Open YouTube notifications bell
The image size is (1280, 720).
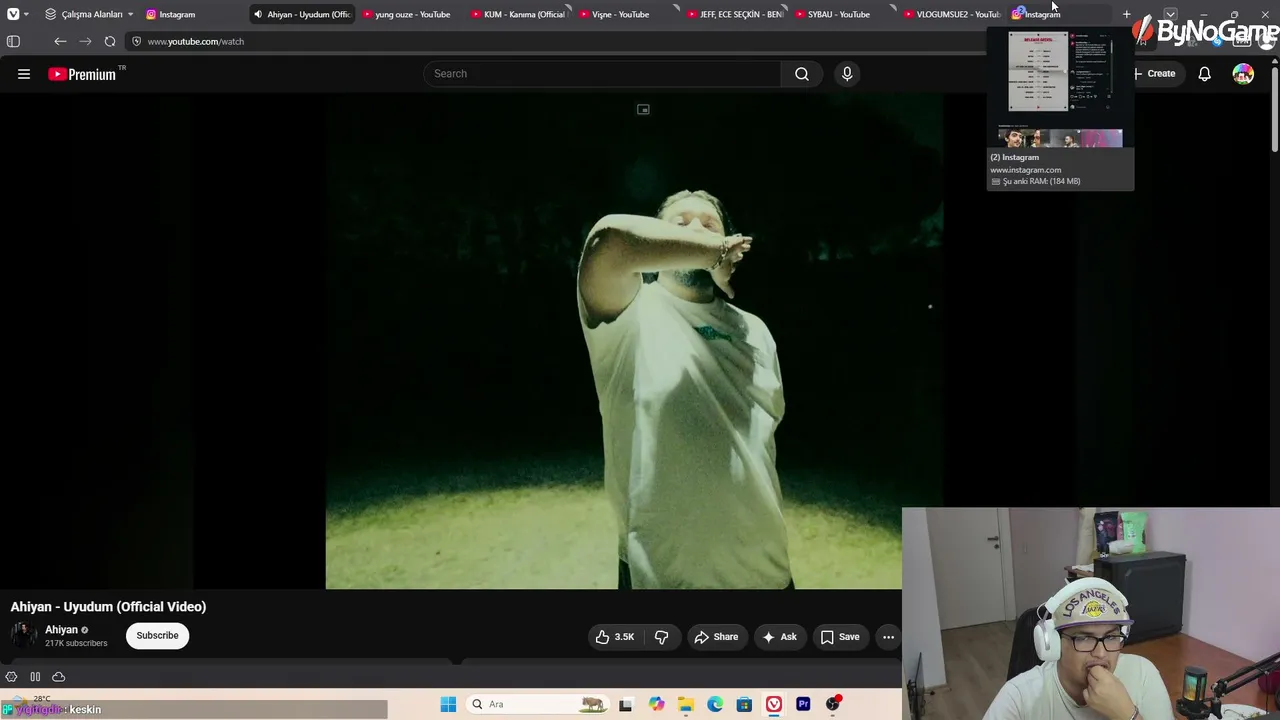point(1204,74)
